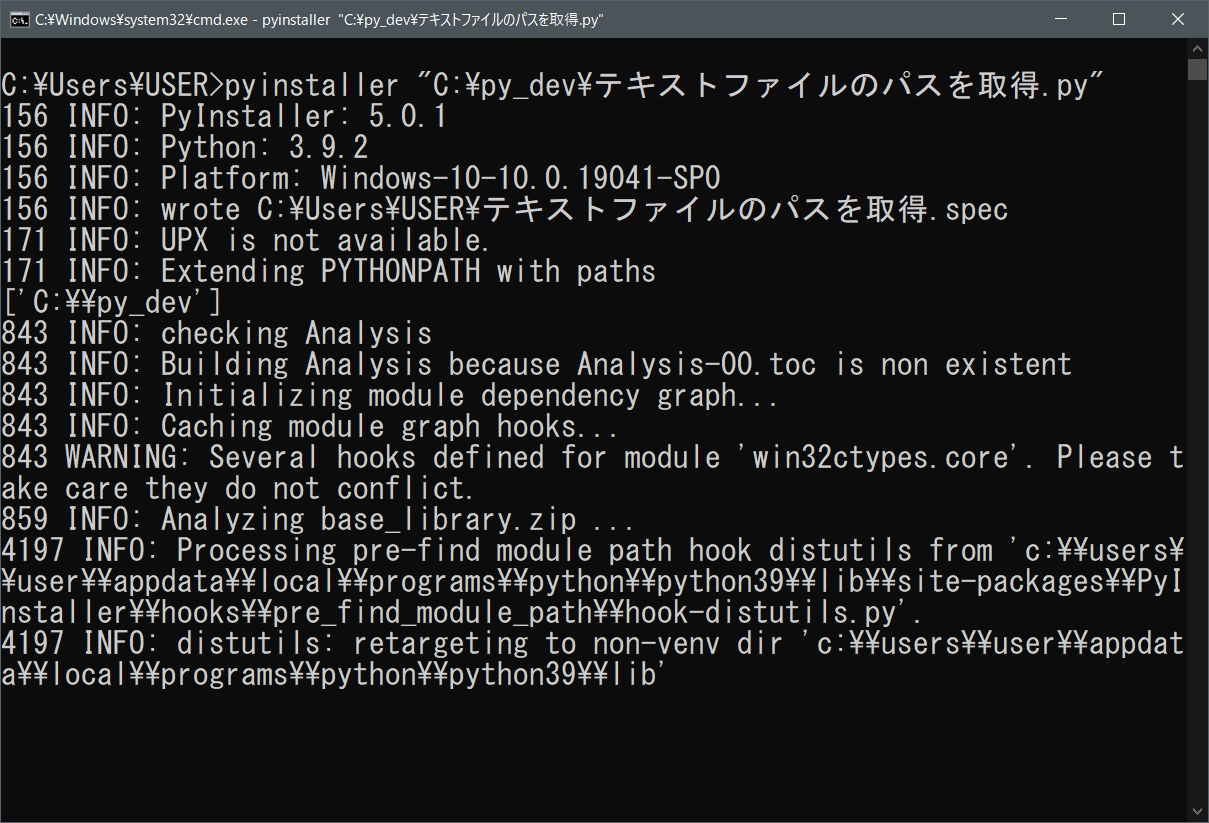
Task: Click the 'Caching module graph hooks...' line
Action: 310,426
